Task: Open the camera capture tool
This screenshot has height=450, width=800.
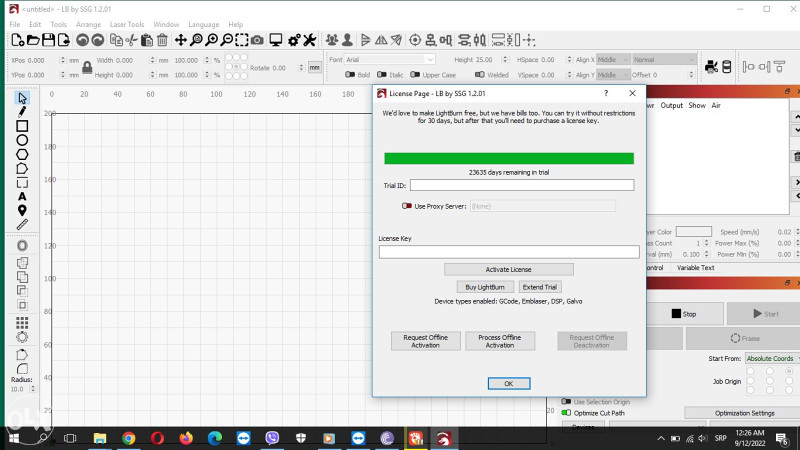Action: pyautogui.click(x=257, y=40)
